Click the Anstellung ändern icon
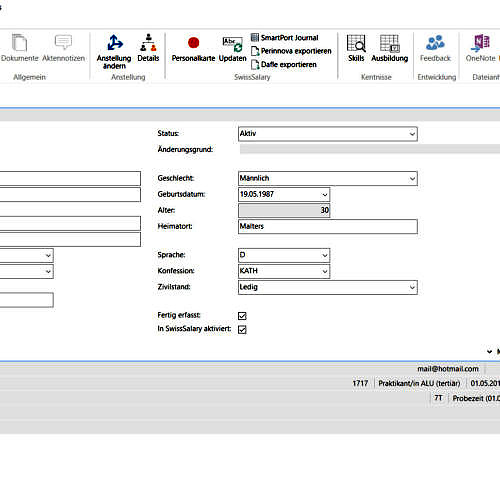Viewport: 500px width, 500px height. click(x=114, y=43)
